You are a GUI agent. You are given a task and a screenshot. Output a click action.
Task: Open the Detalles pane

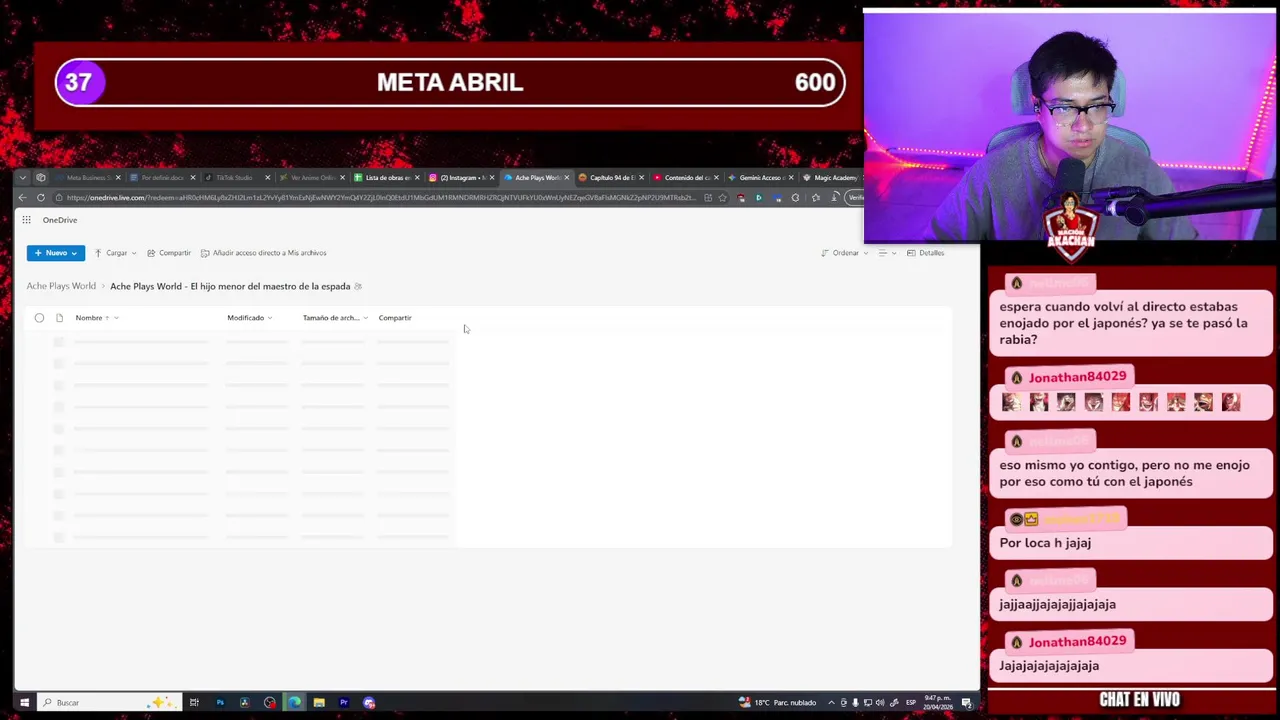(x=925, y=253)
